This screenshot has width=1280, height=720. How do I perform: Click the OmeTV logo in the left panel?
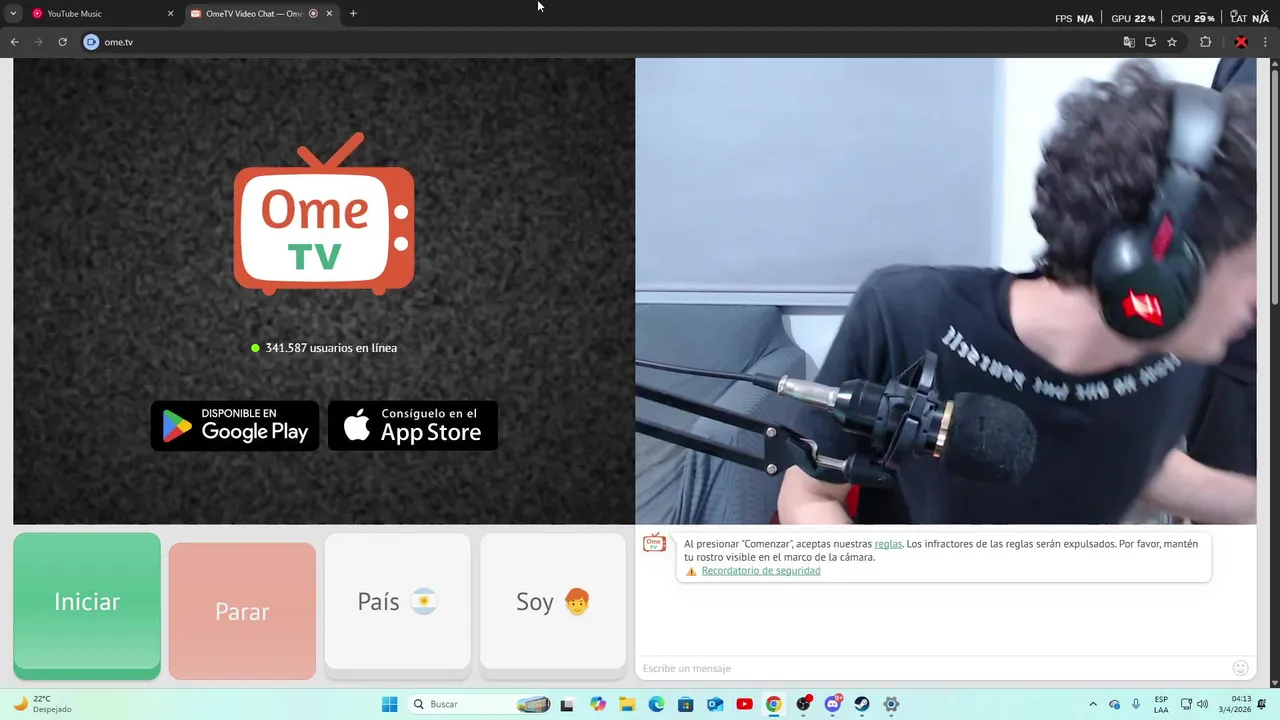pyautogui.click(x=324, y=214)
